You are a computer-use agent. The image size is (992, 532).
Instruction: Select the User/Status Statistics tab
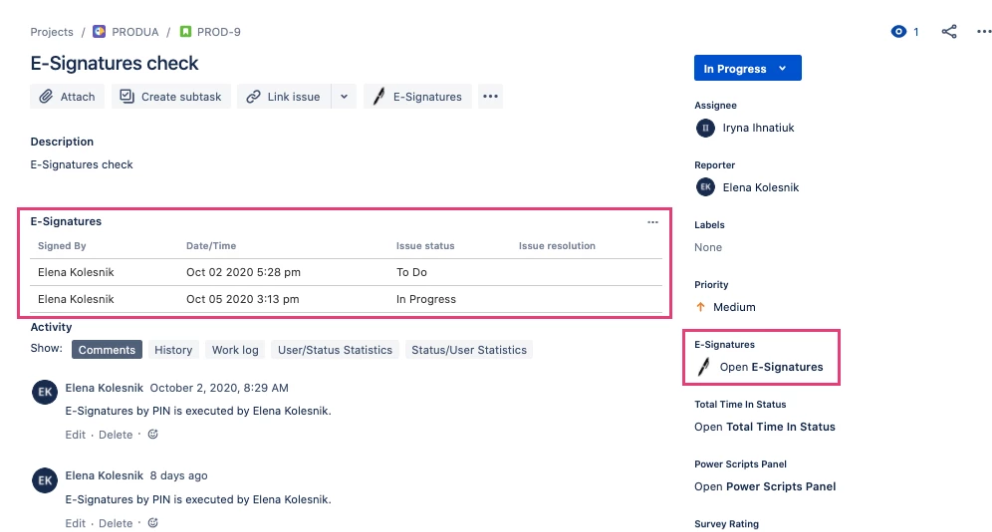(x=335, y=350)
